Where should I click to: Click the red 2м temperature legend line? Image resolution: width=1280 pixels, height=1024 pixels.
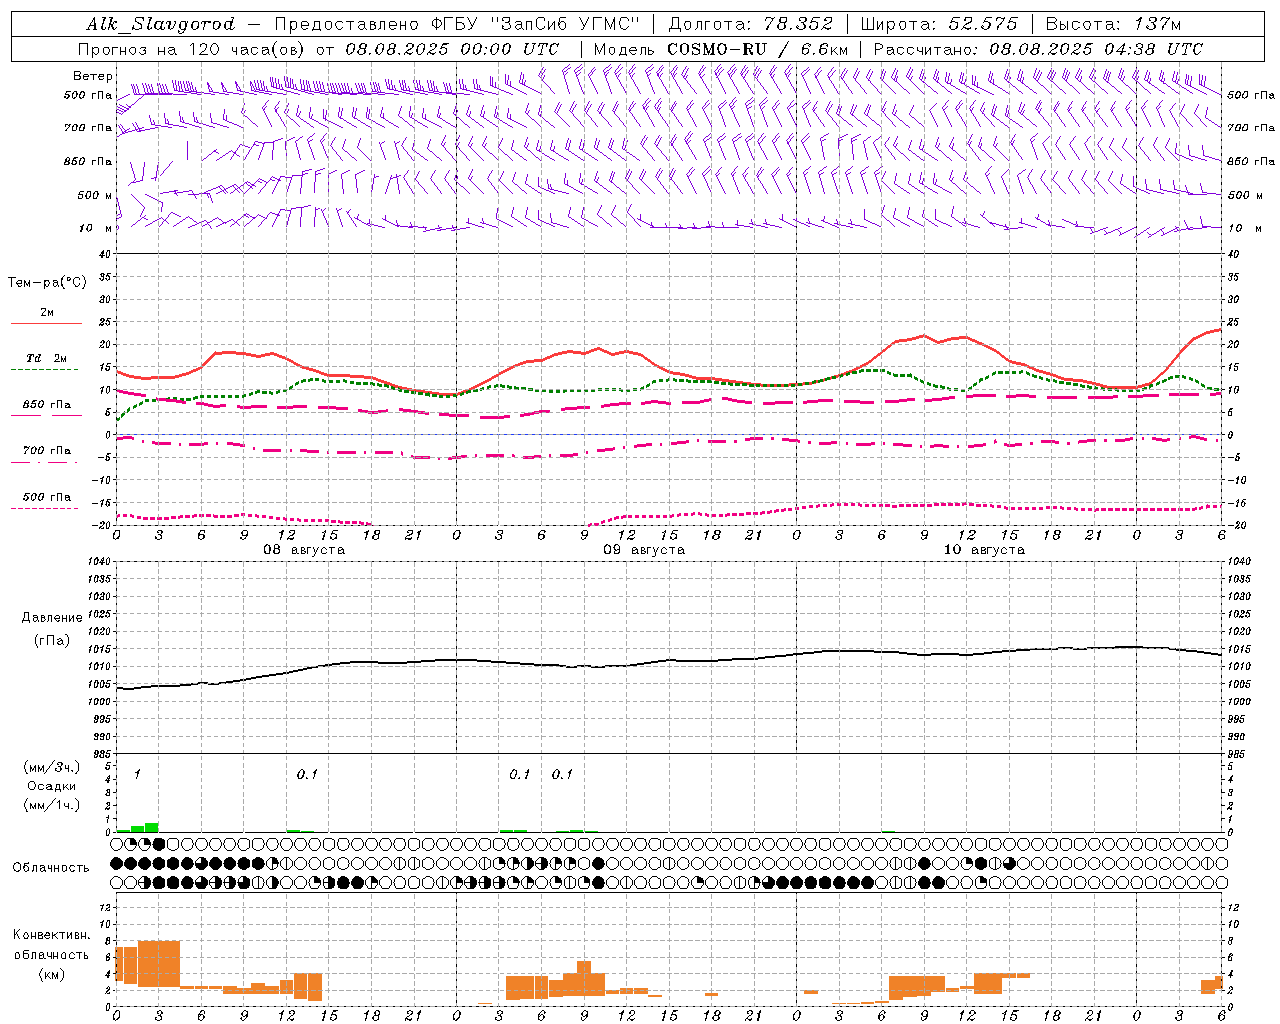pyautogui.click(x=46, y=323)
